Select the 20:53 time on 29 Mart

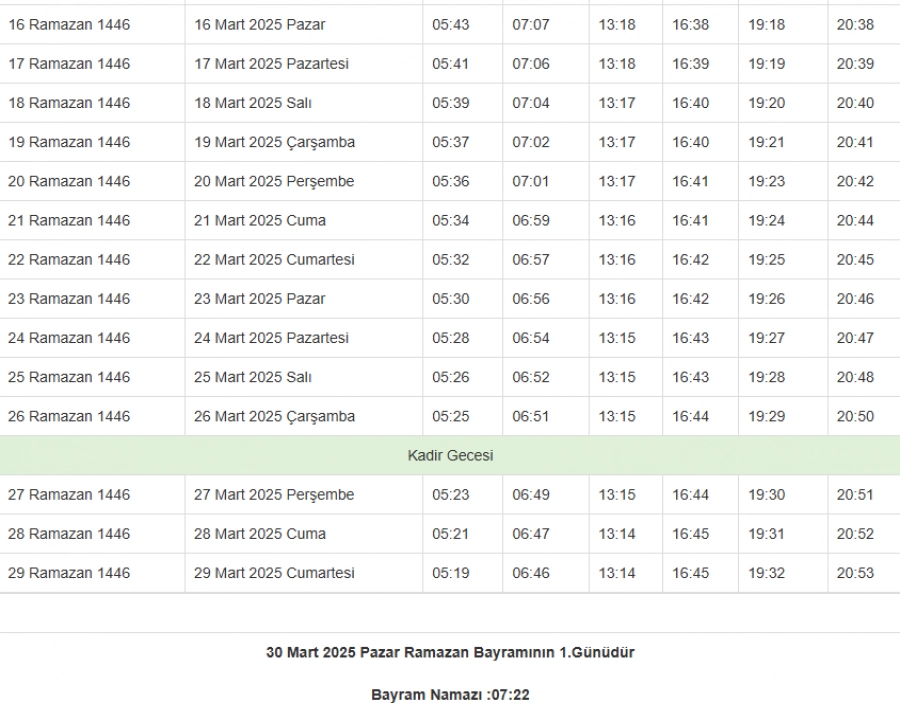click(855, 573)
